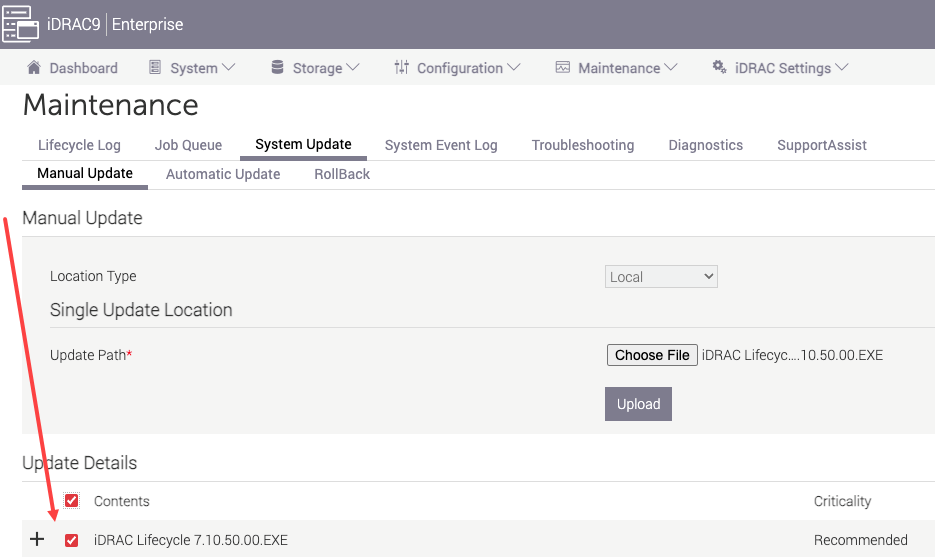
Task: Click the Dashboard home icon
Action: (34, 68)
